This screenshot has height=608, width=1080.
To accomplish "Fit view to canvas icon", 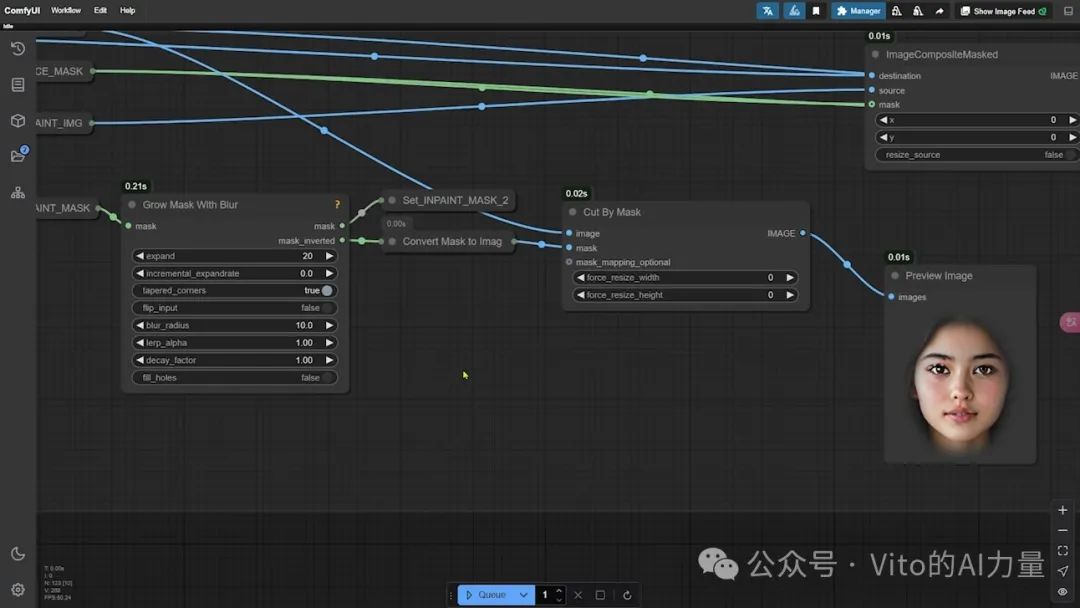I will click(x=1062, y=550).
